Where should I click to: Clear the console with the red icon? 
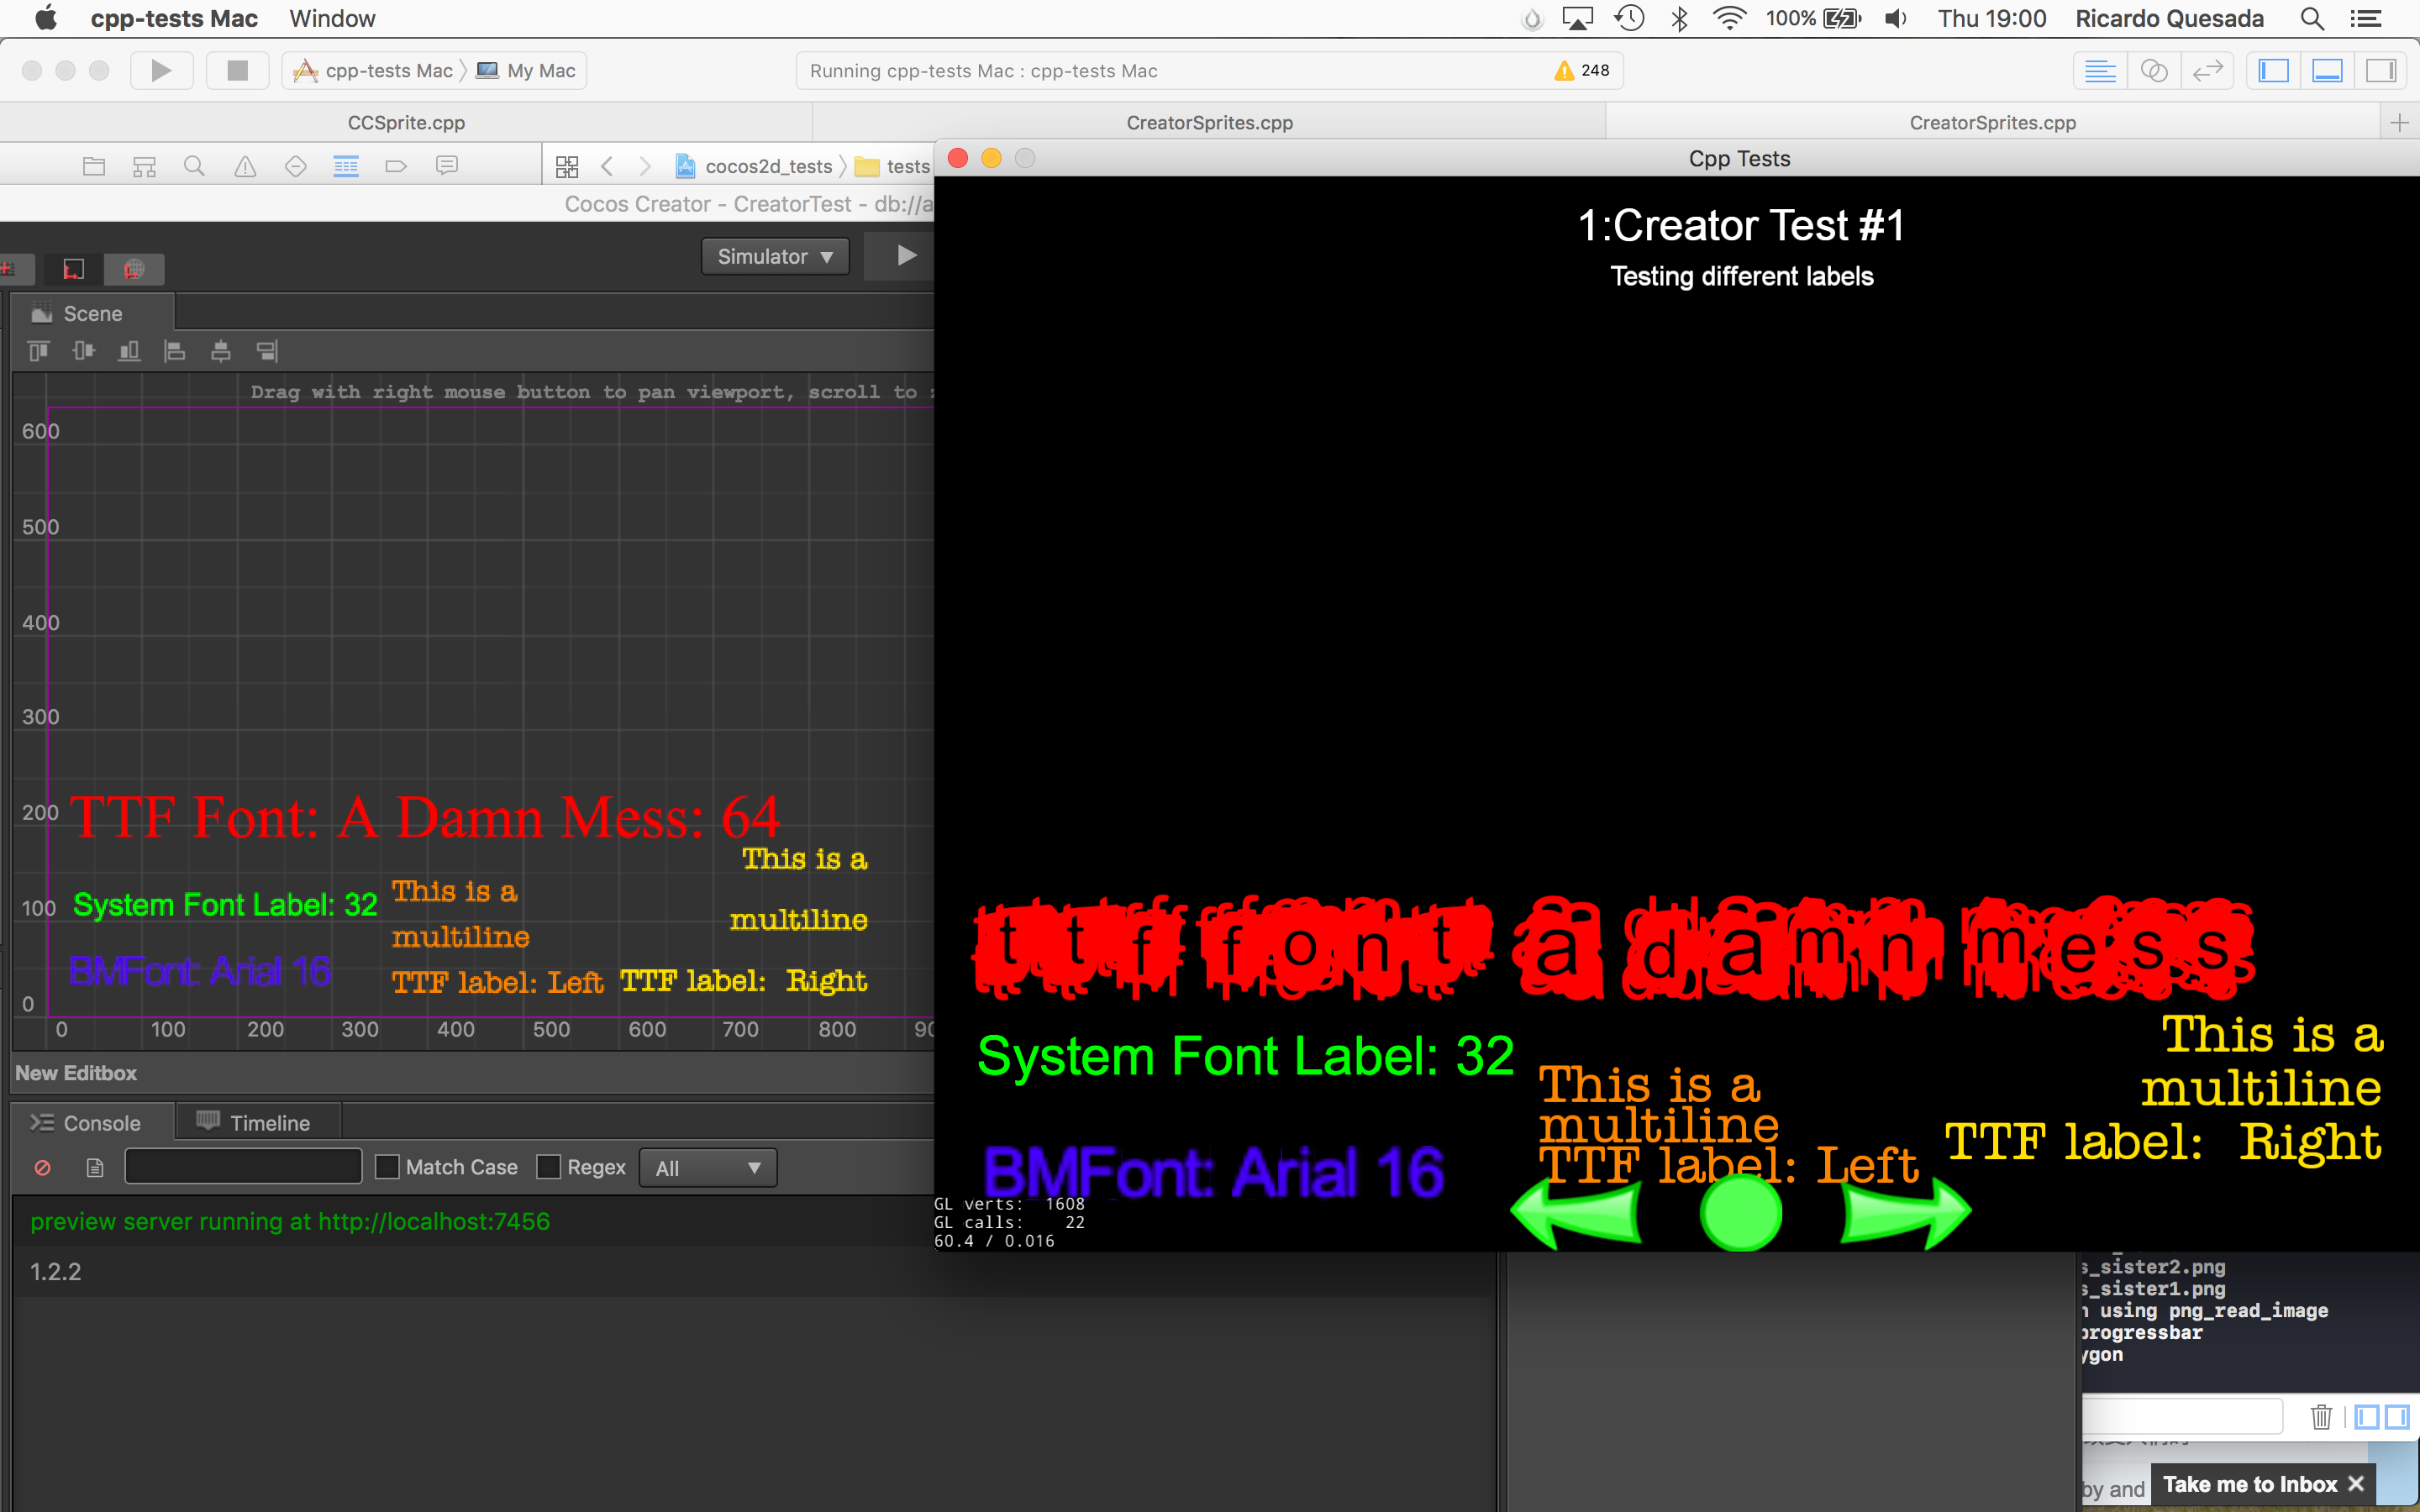point(43,1167)
